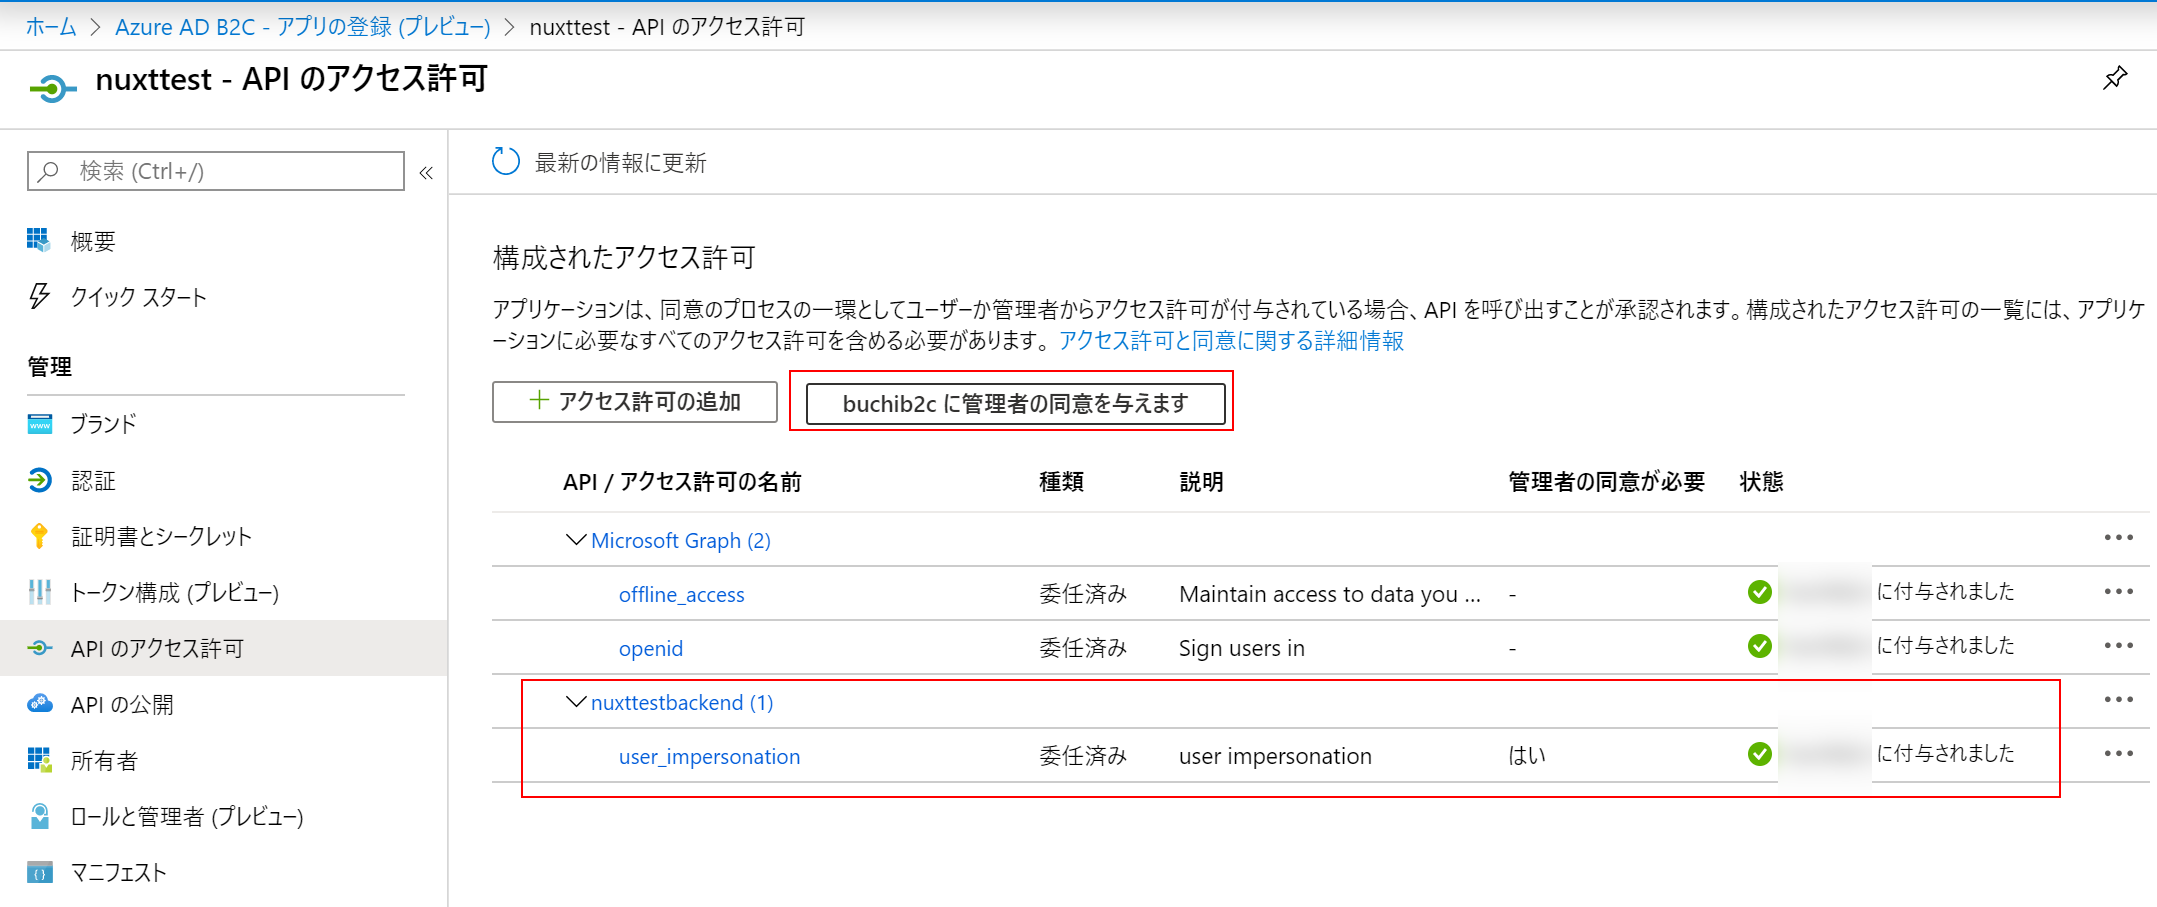Open the offline_access permission link
Screen dimensions: 2157x907
point(682,594)
